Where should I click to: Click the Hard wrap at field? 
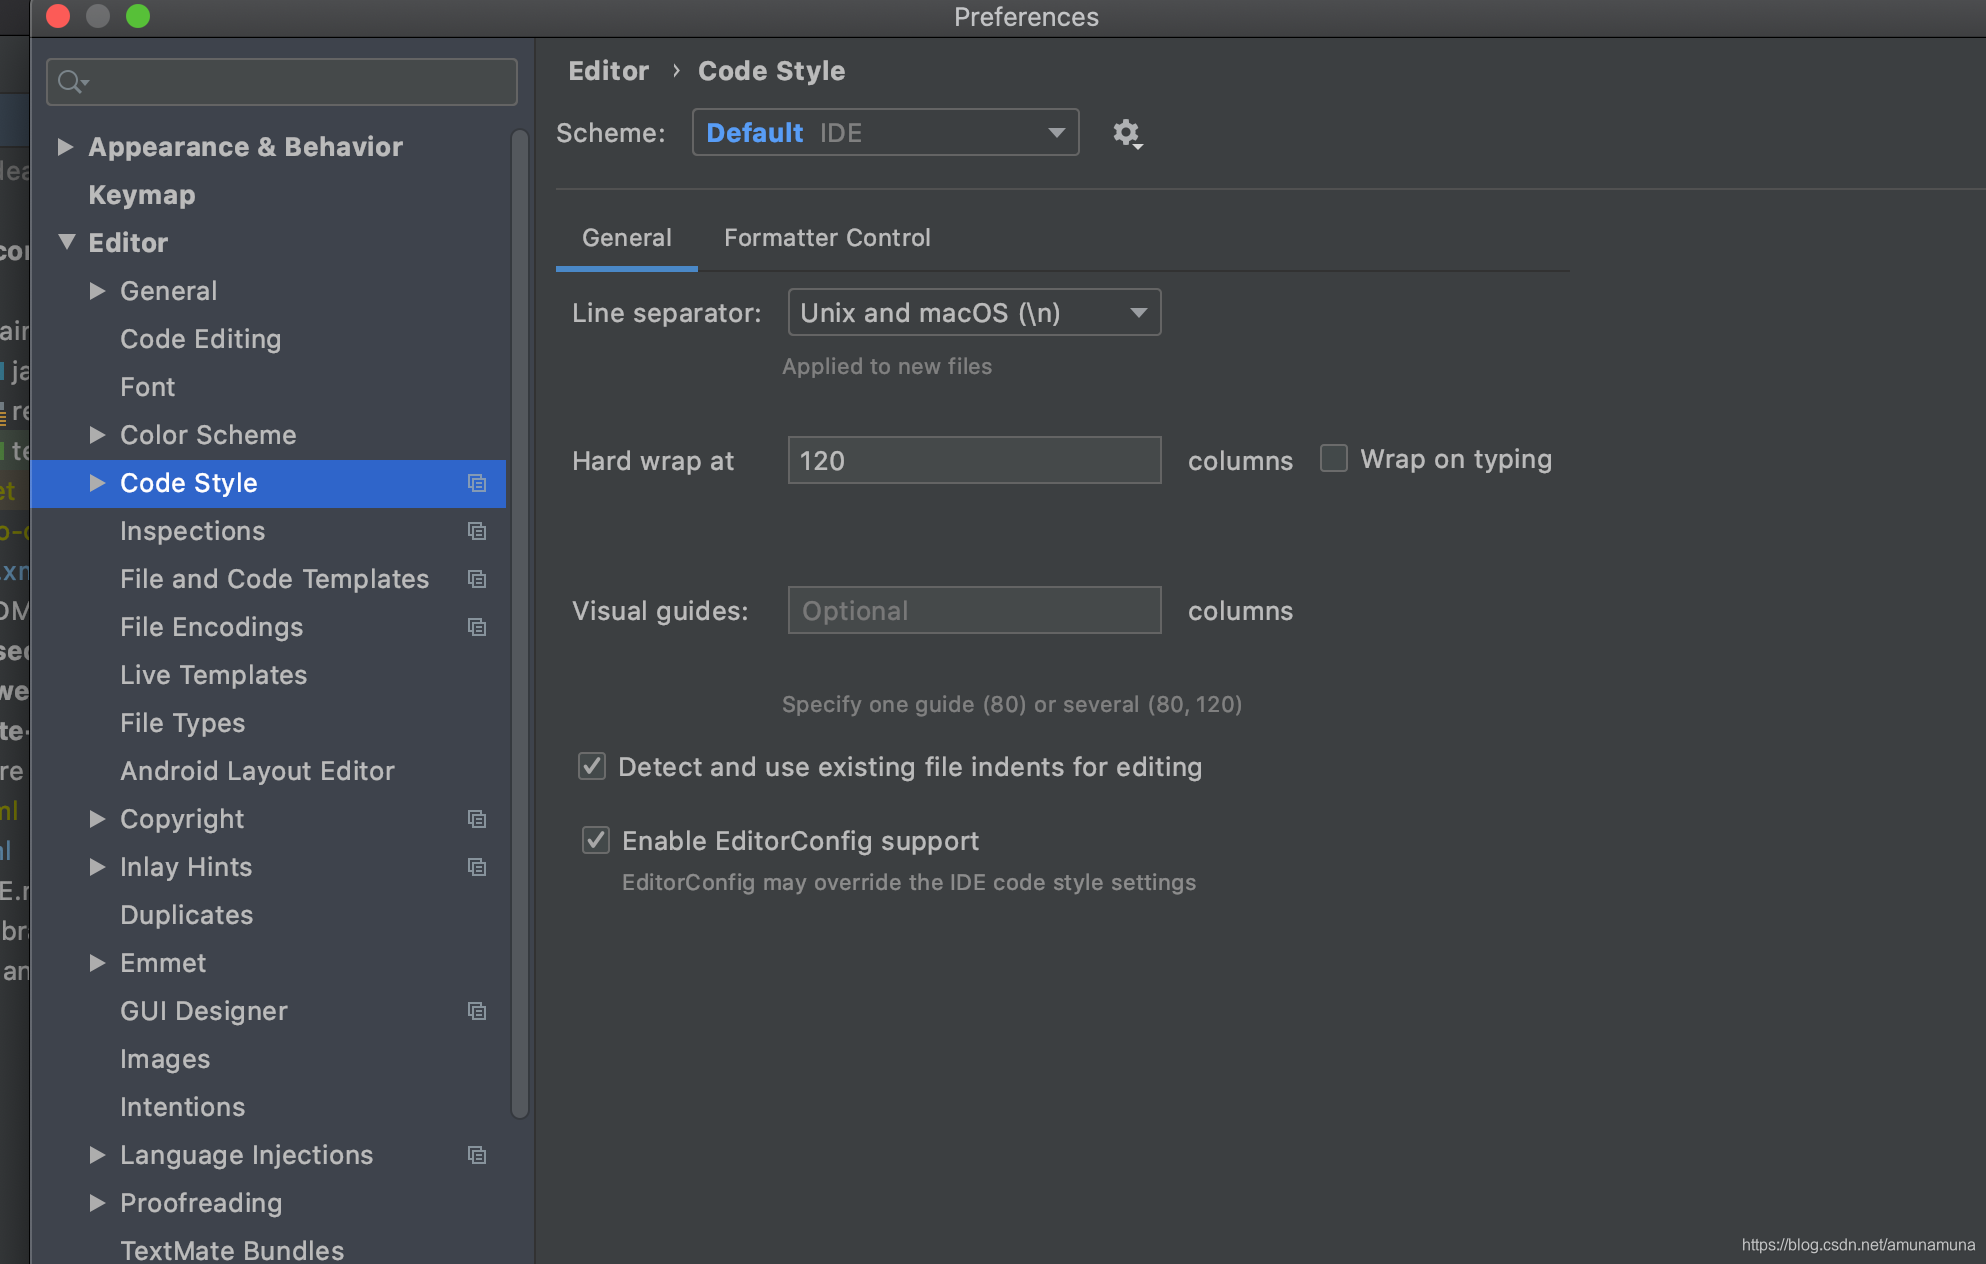pyautogui.click(x=974, y=460)
